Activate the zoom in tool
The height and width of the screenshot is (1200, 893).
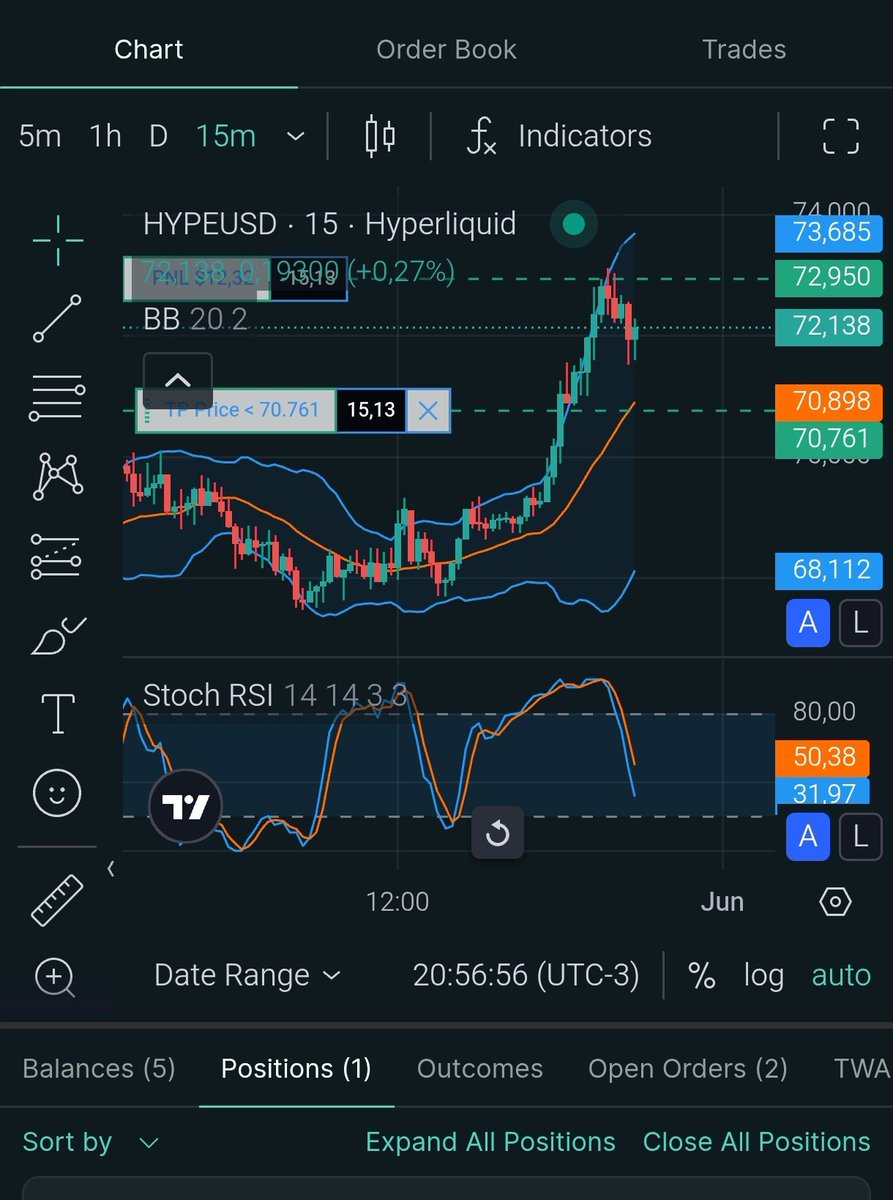[55, 976]
